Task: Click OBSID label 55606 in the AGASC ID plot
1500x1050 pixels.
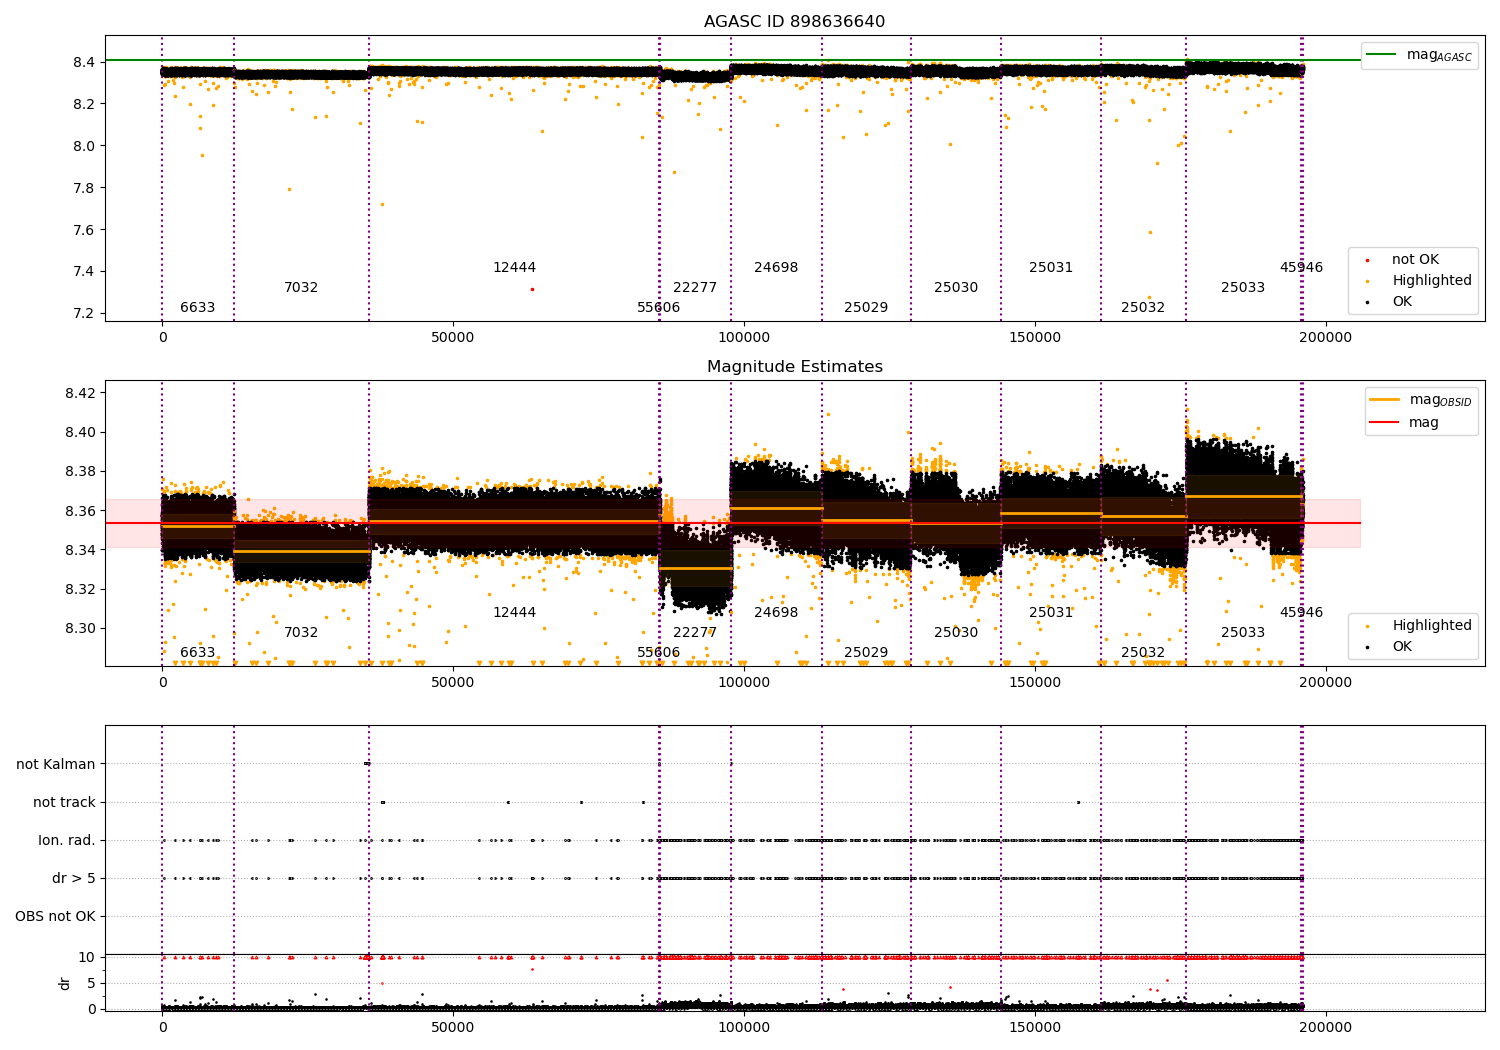Action: point(658,308)
